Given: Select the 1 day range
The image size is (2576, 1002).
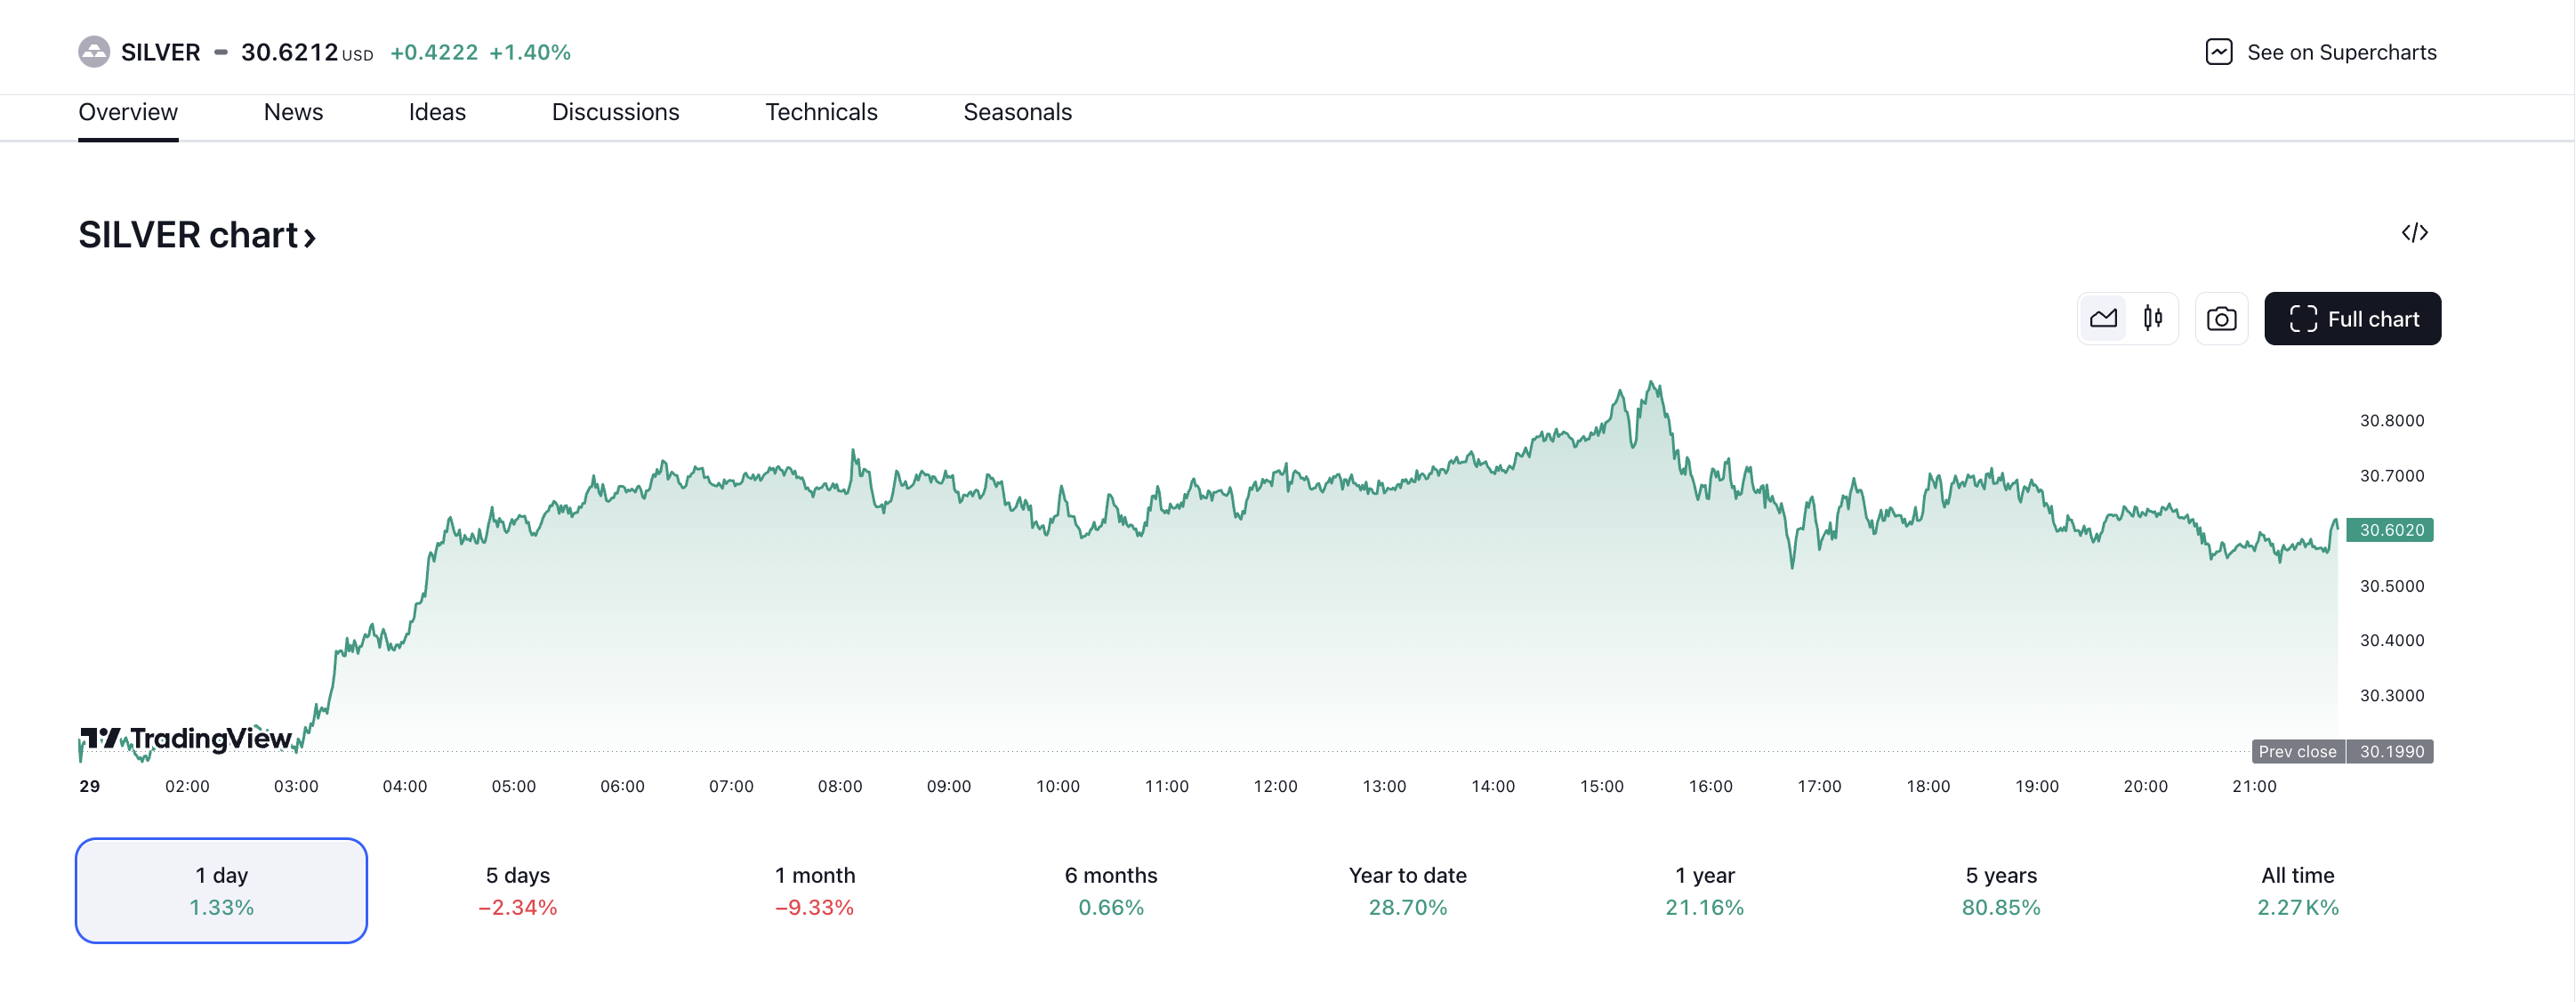Looking at the screenshot, I should click(221, 890).
